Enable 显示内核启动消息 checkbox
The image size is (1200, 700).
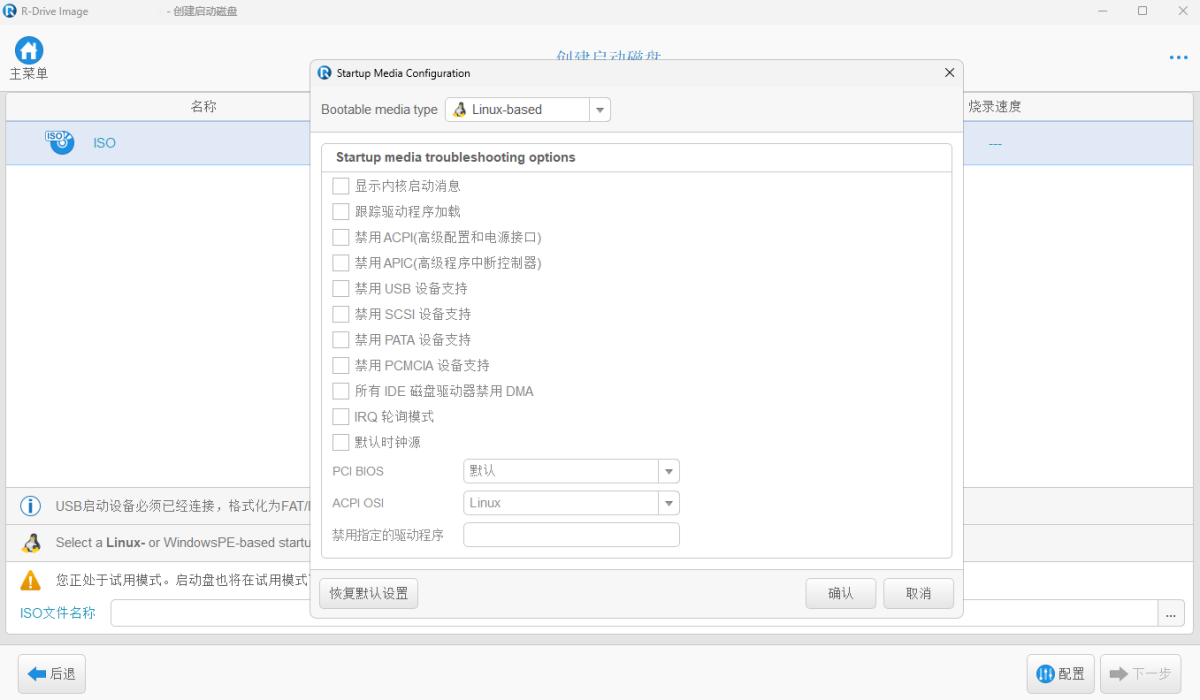tap(341, 186)
